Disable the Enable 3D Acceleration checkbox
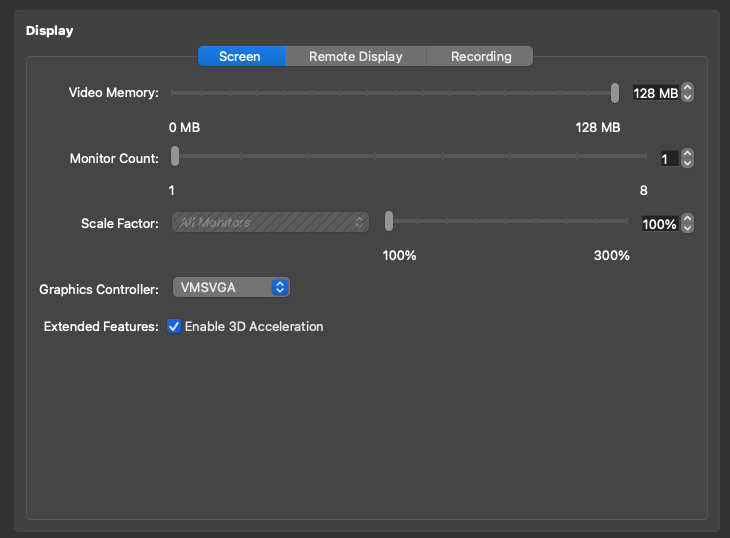 coord(174,327)
